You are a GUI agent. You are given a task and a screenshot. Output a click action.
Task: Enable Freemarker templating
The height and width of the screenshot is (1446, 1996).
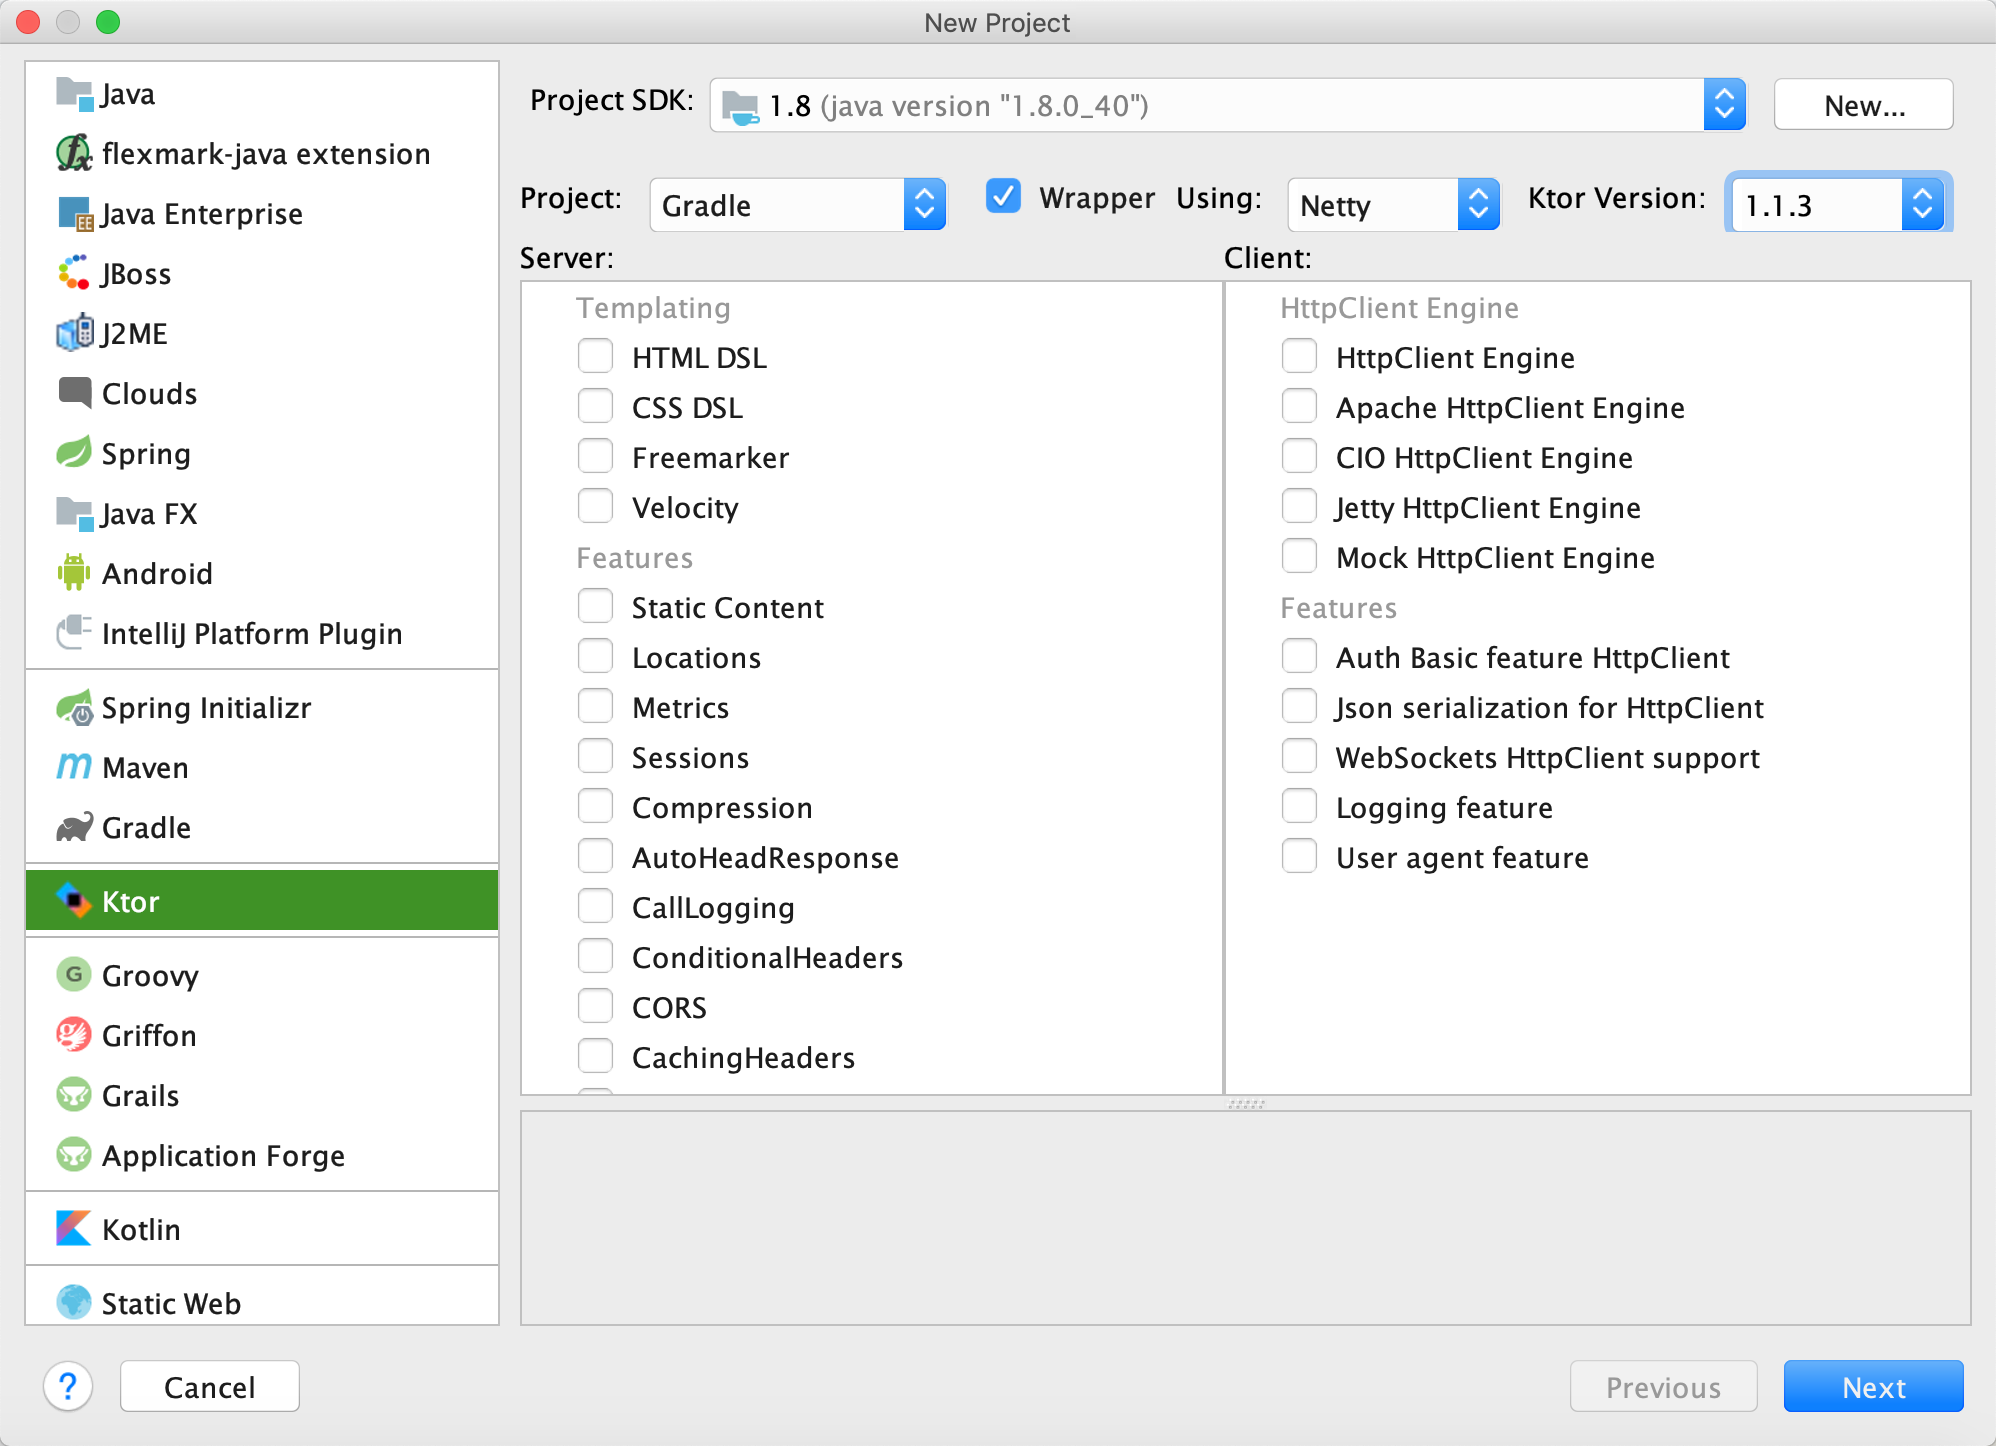(x=596, y=456)
